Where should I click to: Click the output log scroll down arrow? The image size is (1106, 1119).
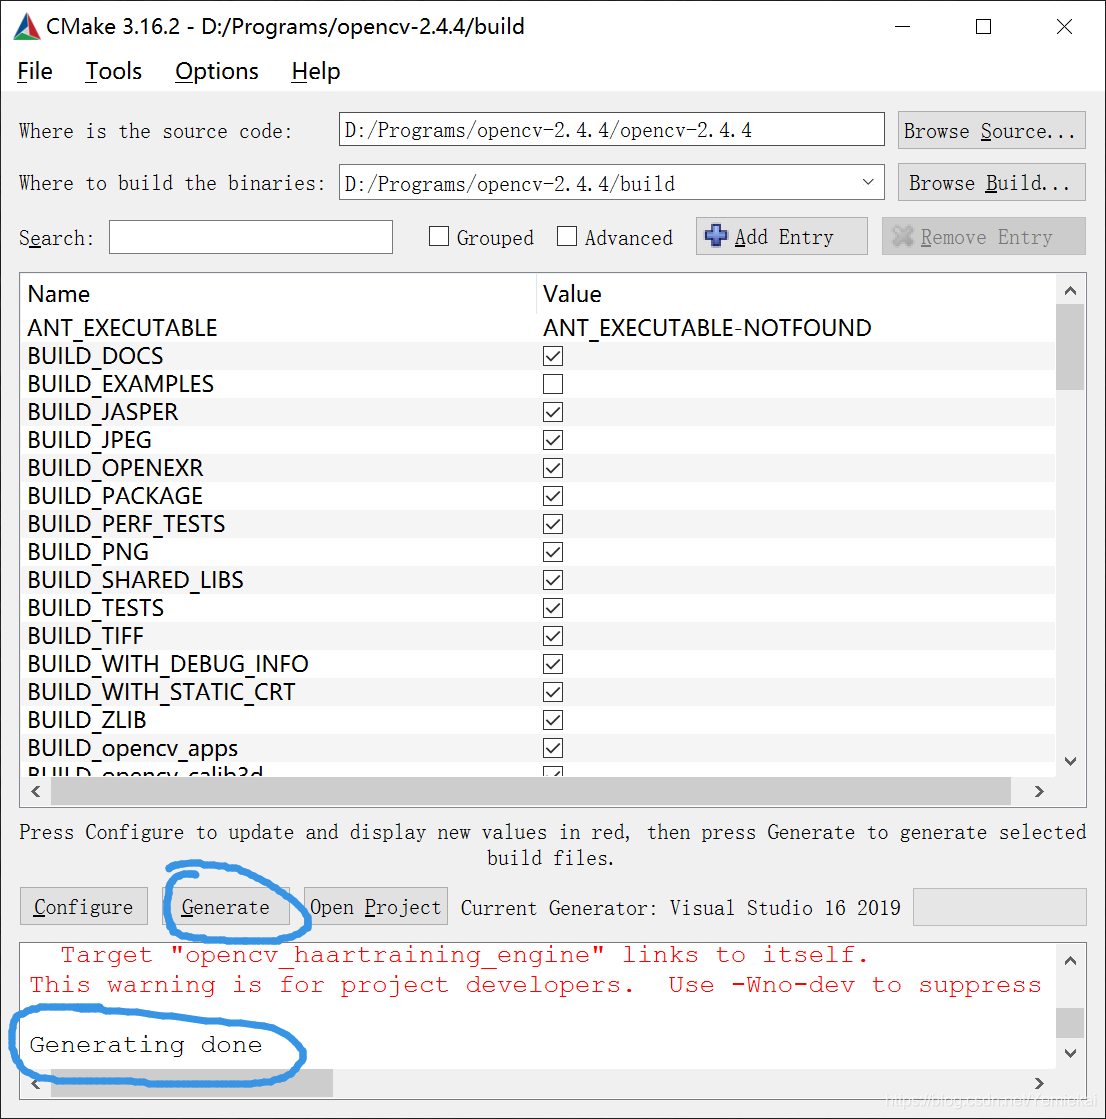pos(1070,1053)
